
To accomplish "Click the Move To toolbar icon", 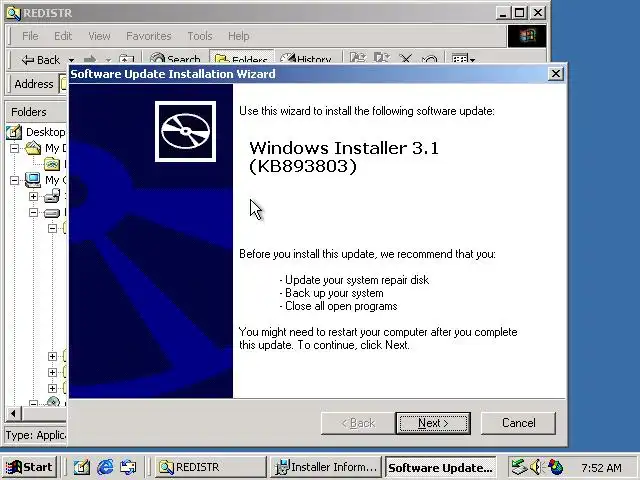I will coord(357,59).
